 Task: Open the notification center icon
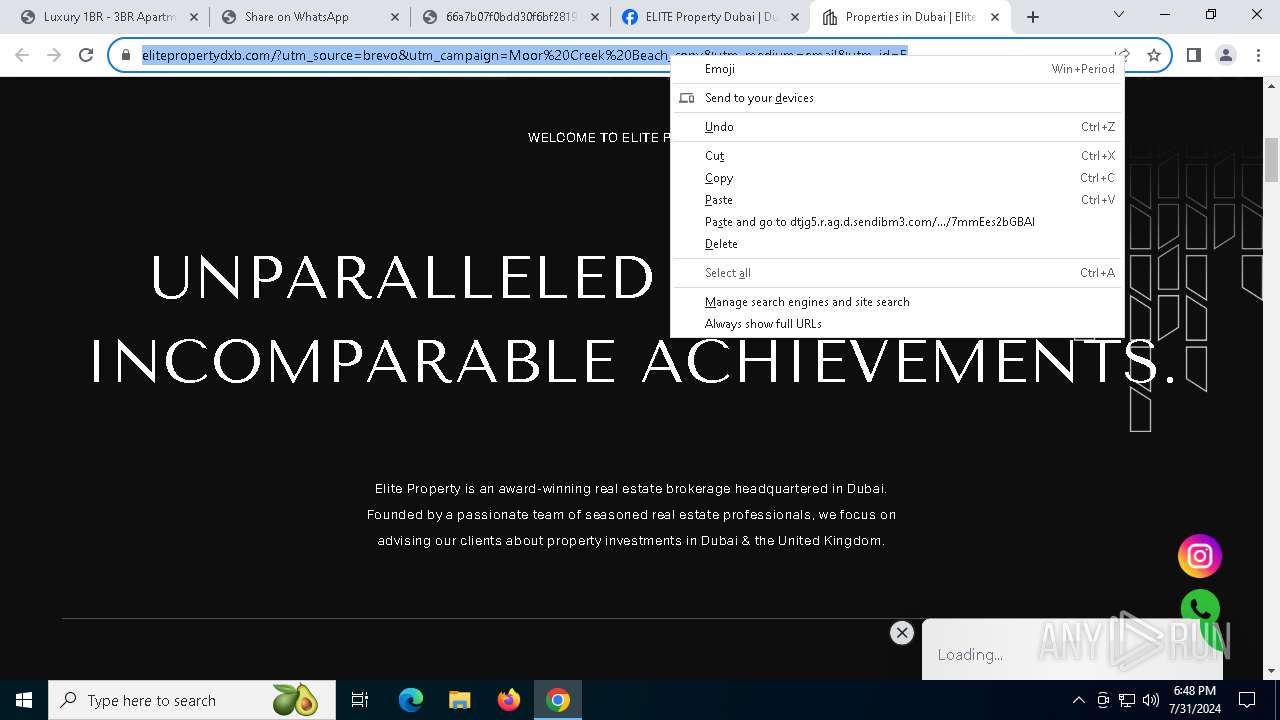click(1247, 700)
